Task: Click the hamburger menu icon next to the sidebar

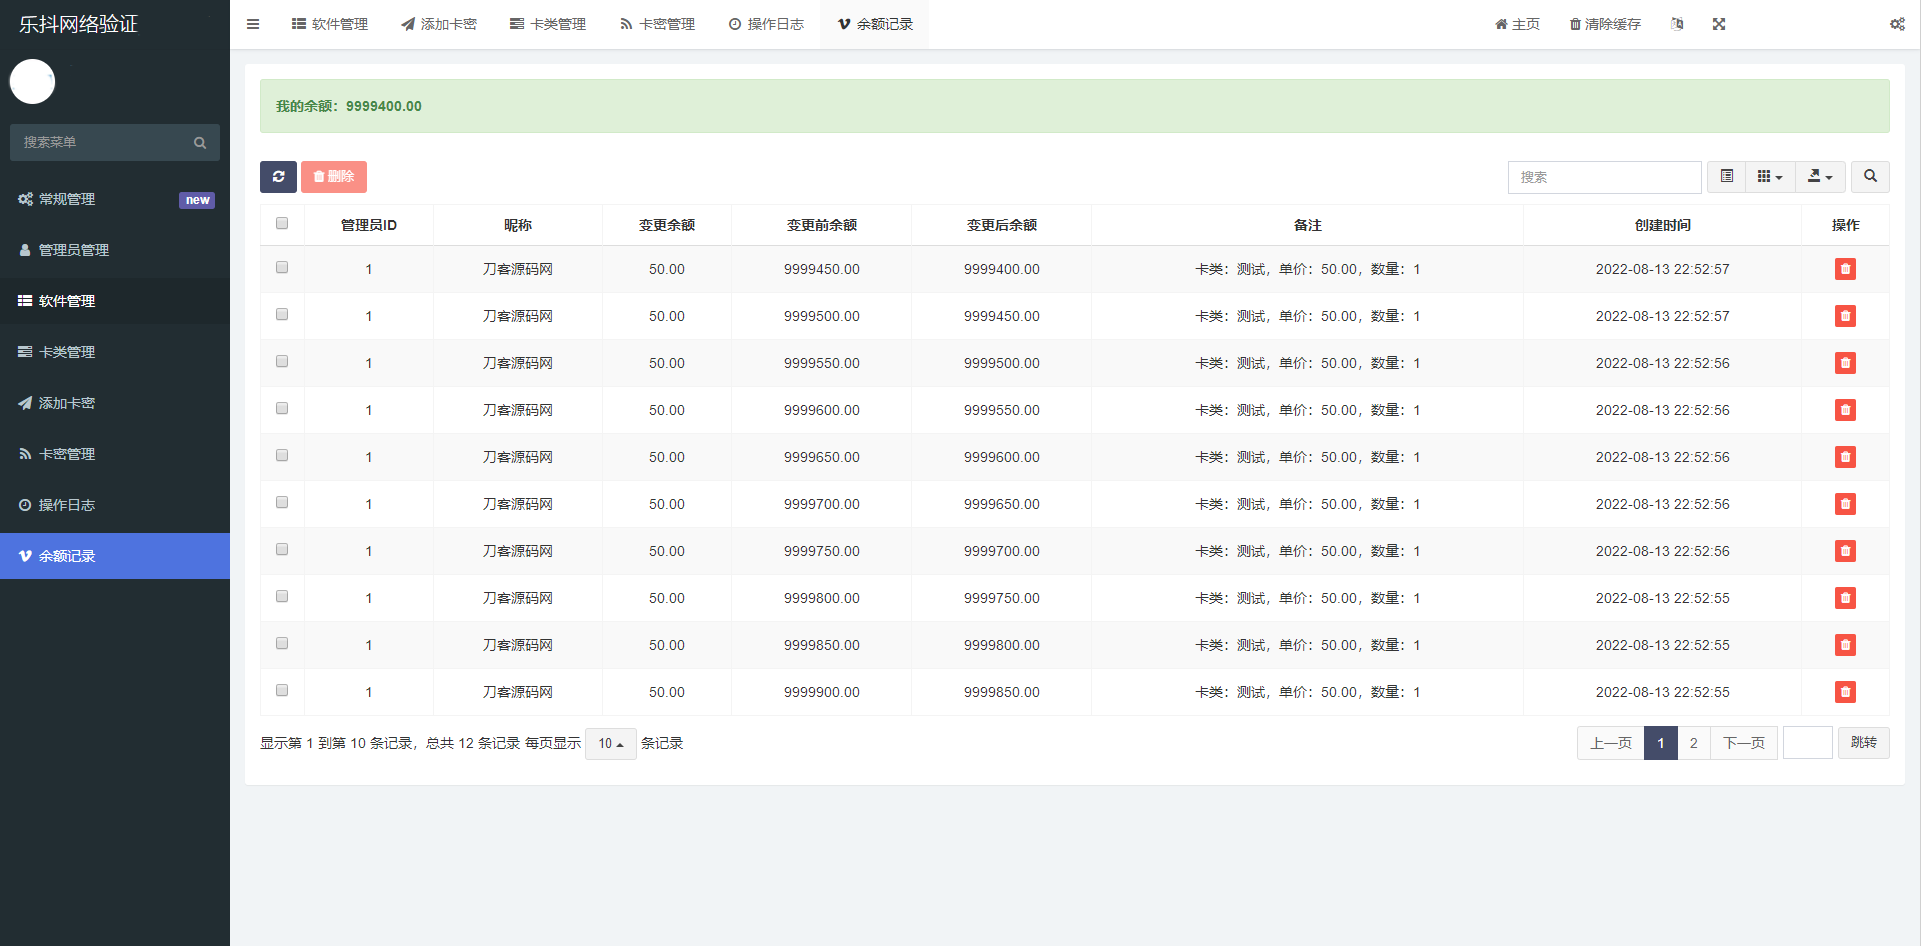Action: coord(252,23)
